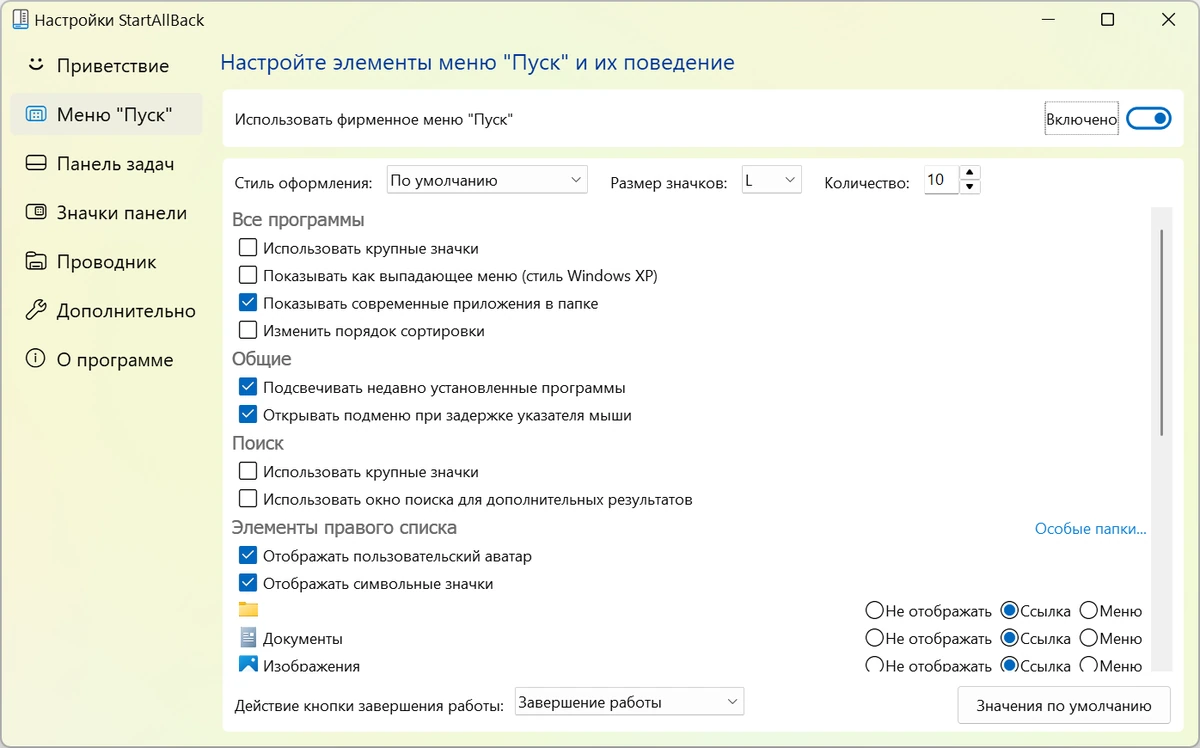Click the smiley icon next to Приветствие
Viewport: 1200px width, 748px height.
pyautogui.click(x=36, y=65)
